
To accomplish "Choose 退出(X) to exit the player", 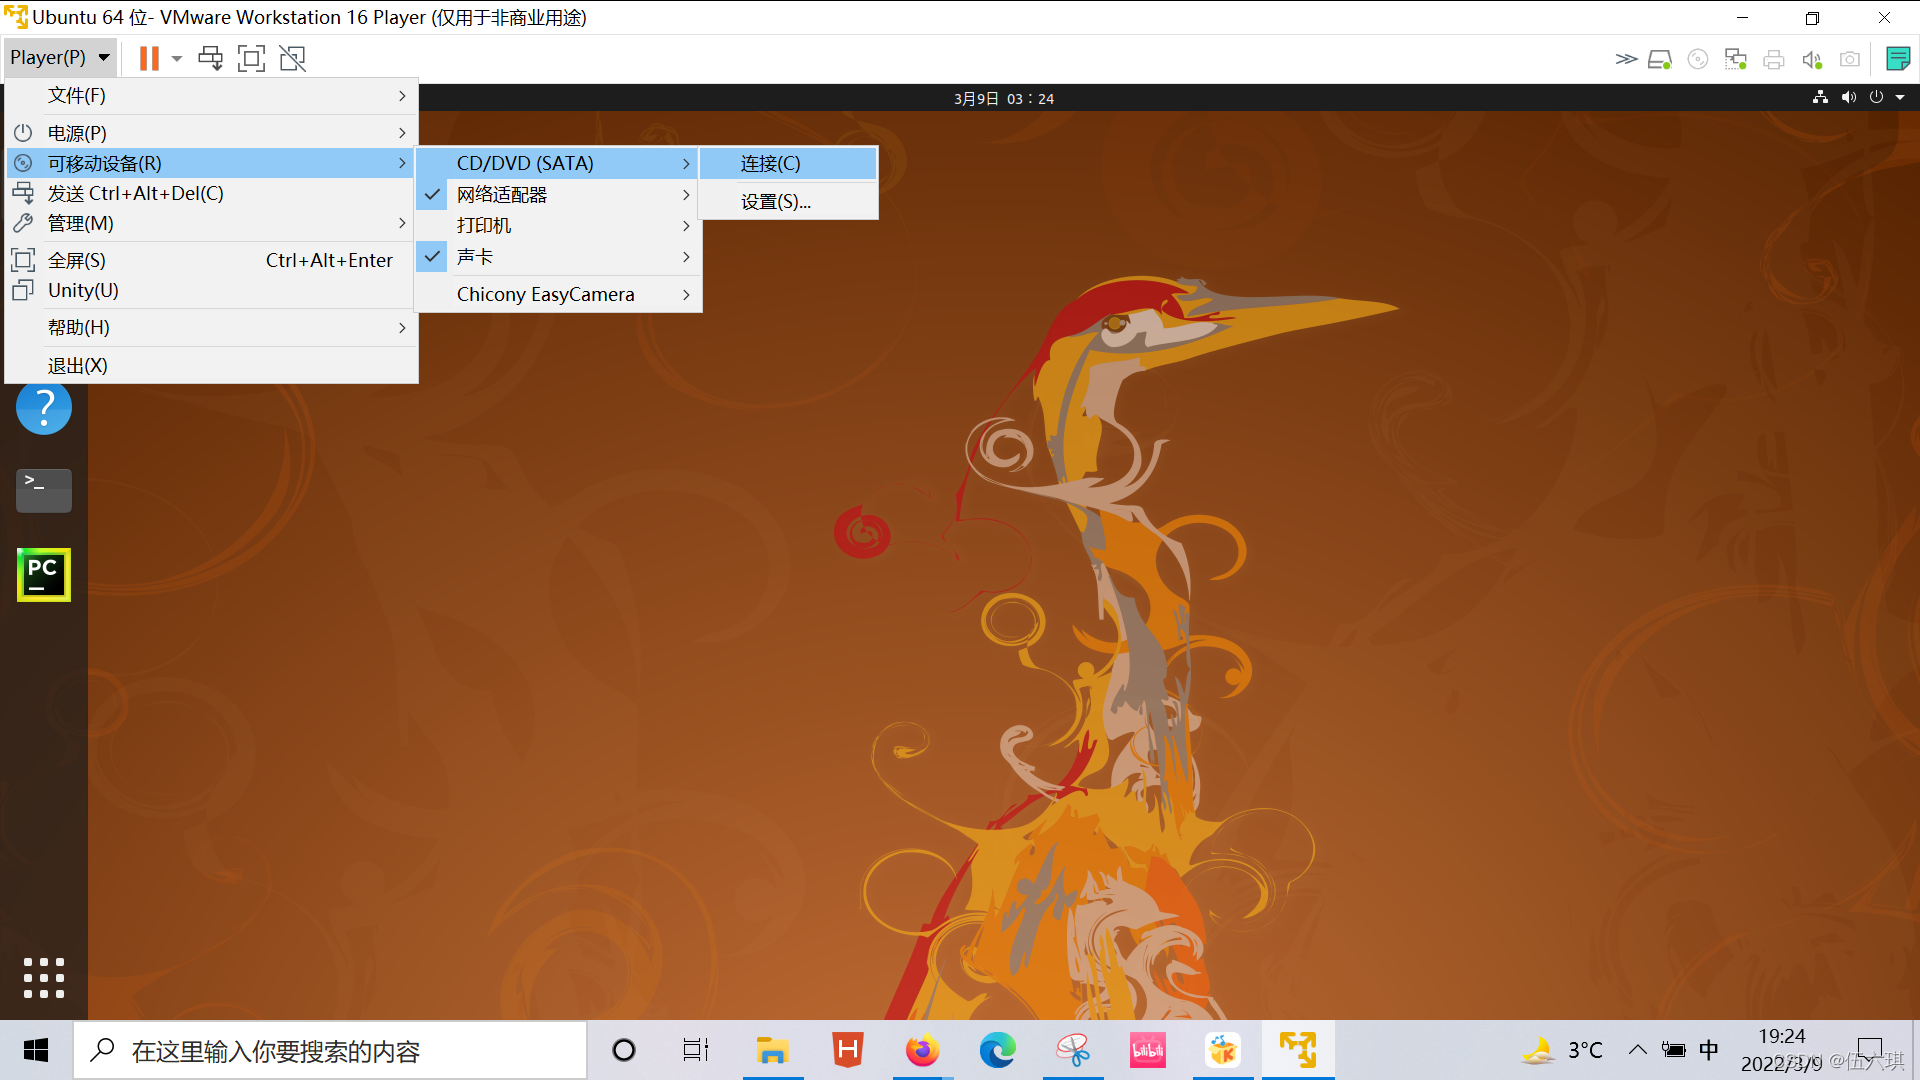I will coord(211,365).
